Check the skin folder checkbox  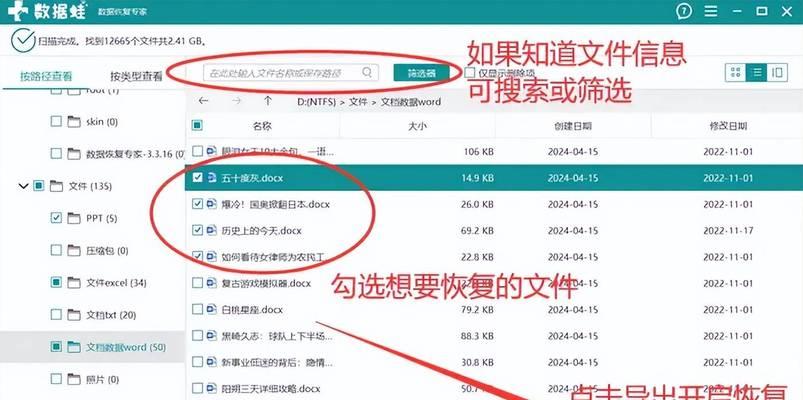point(56,122)
